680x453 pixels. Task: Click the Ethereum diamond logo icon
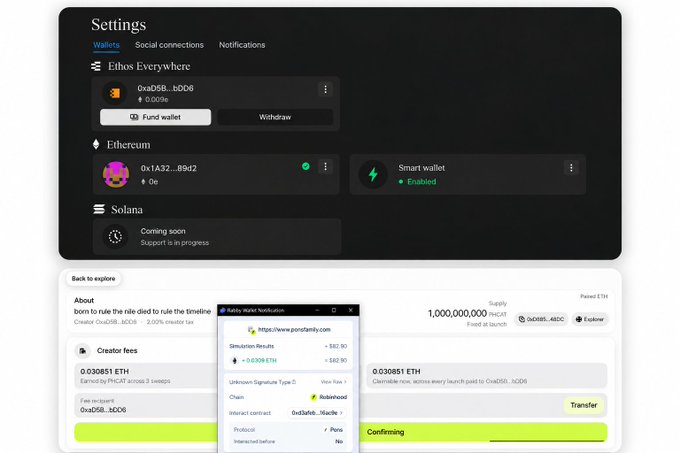[96, 144]
